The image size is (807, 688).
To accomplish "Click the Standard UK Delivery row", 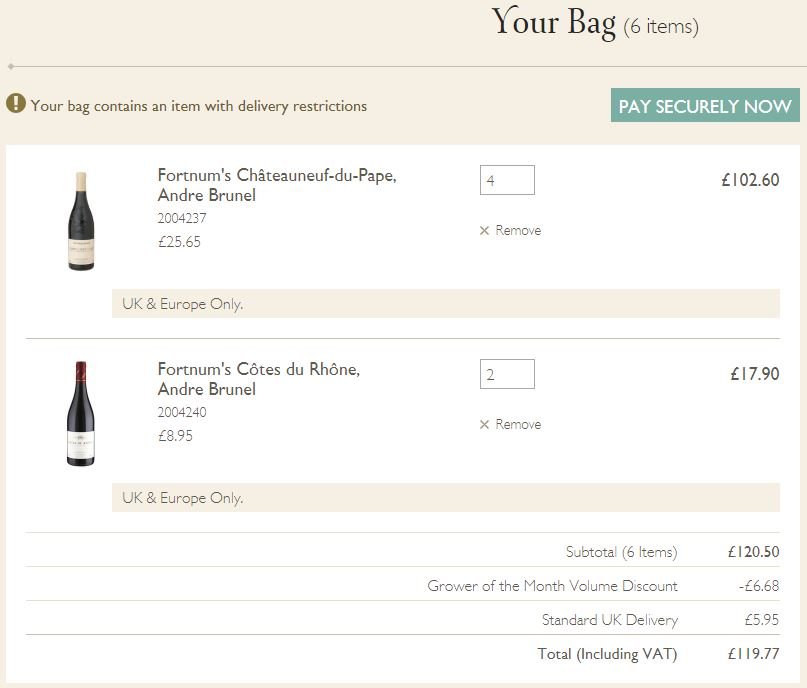I will pyautogui.click(x=612, y=619).
